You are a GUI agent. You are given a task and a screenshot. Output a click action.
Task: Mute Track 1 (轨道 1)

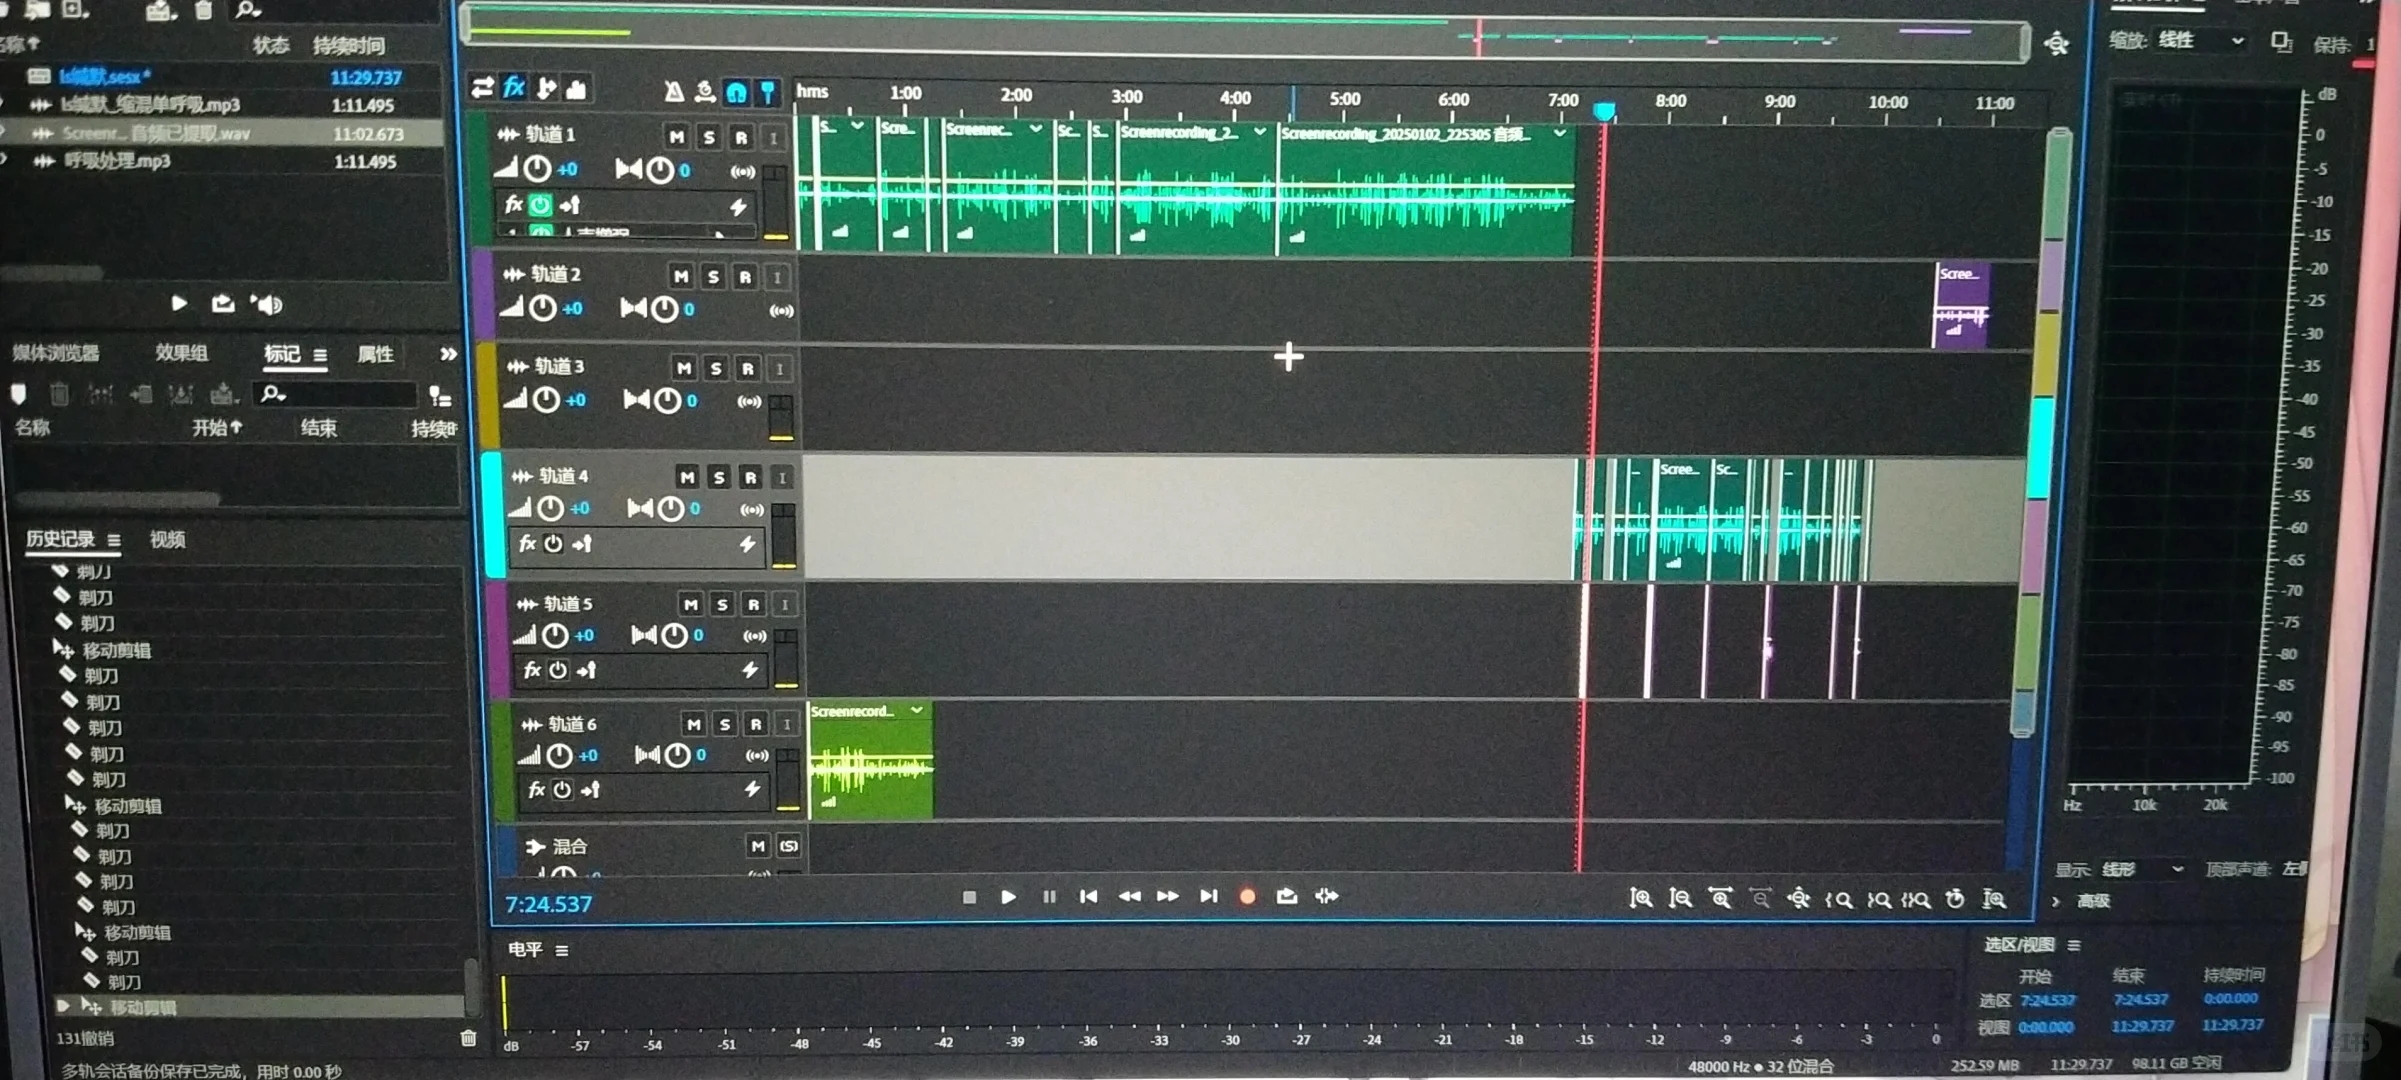click(677, 137)
